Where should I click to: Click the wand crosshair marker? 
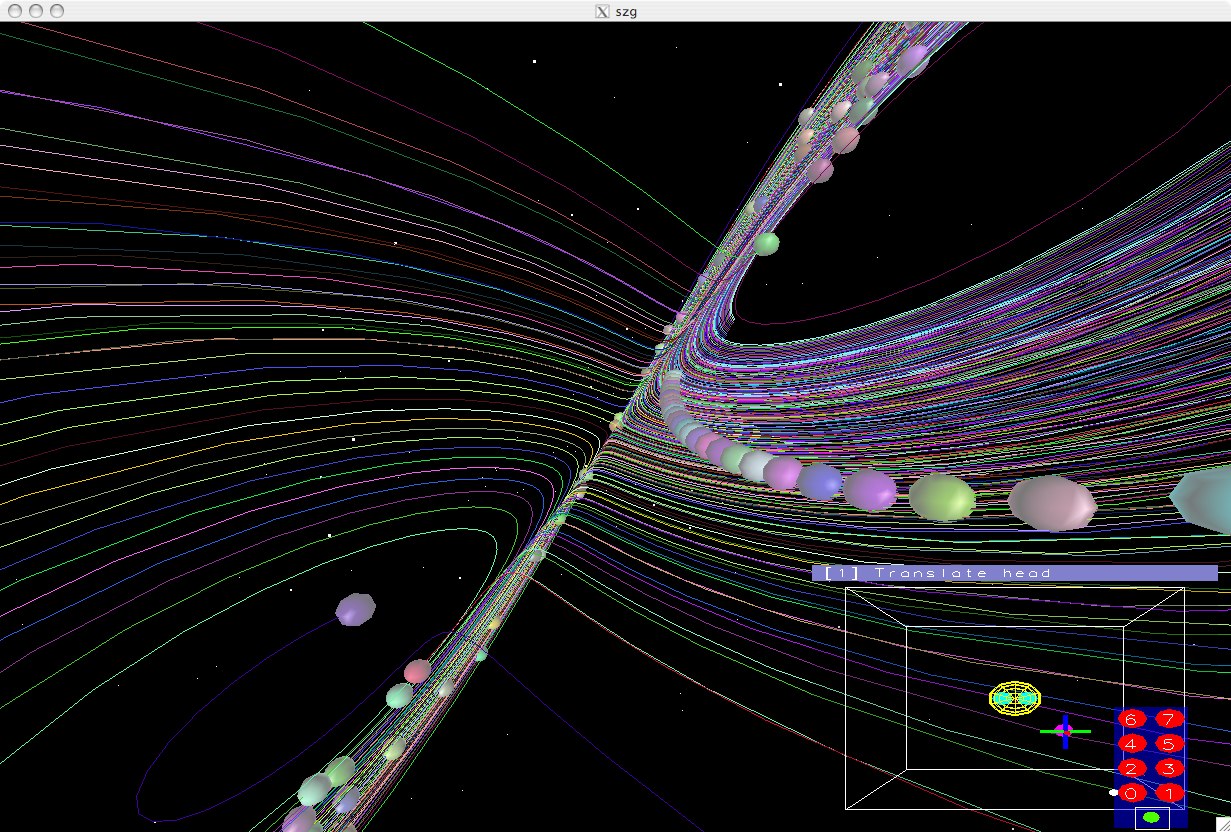click(1064, 731)
